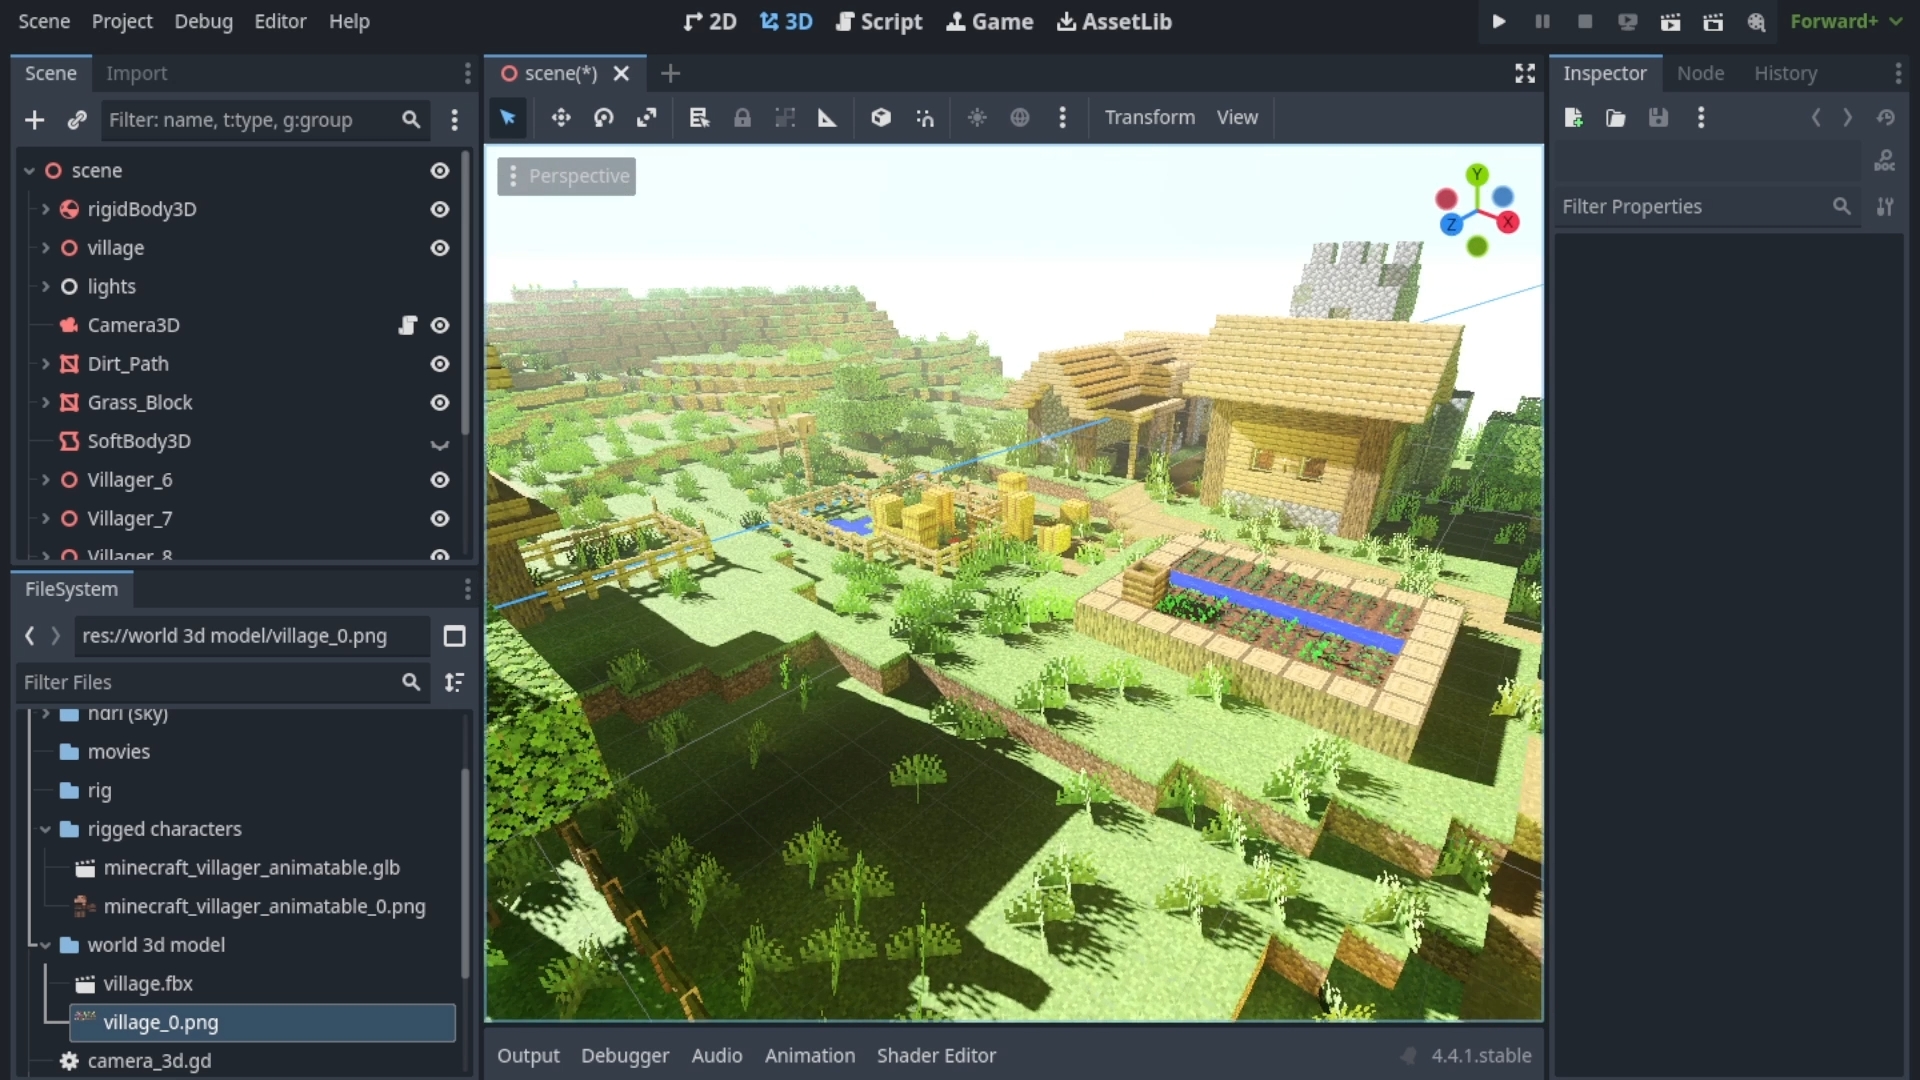1920x1080 pixels.
Task: Expand the Villager_6 node
Action: 45,480
